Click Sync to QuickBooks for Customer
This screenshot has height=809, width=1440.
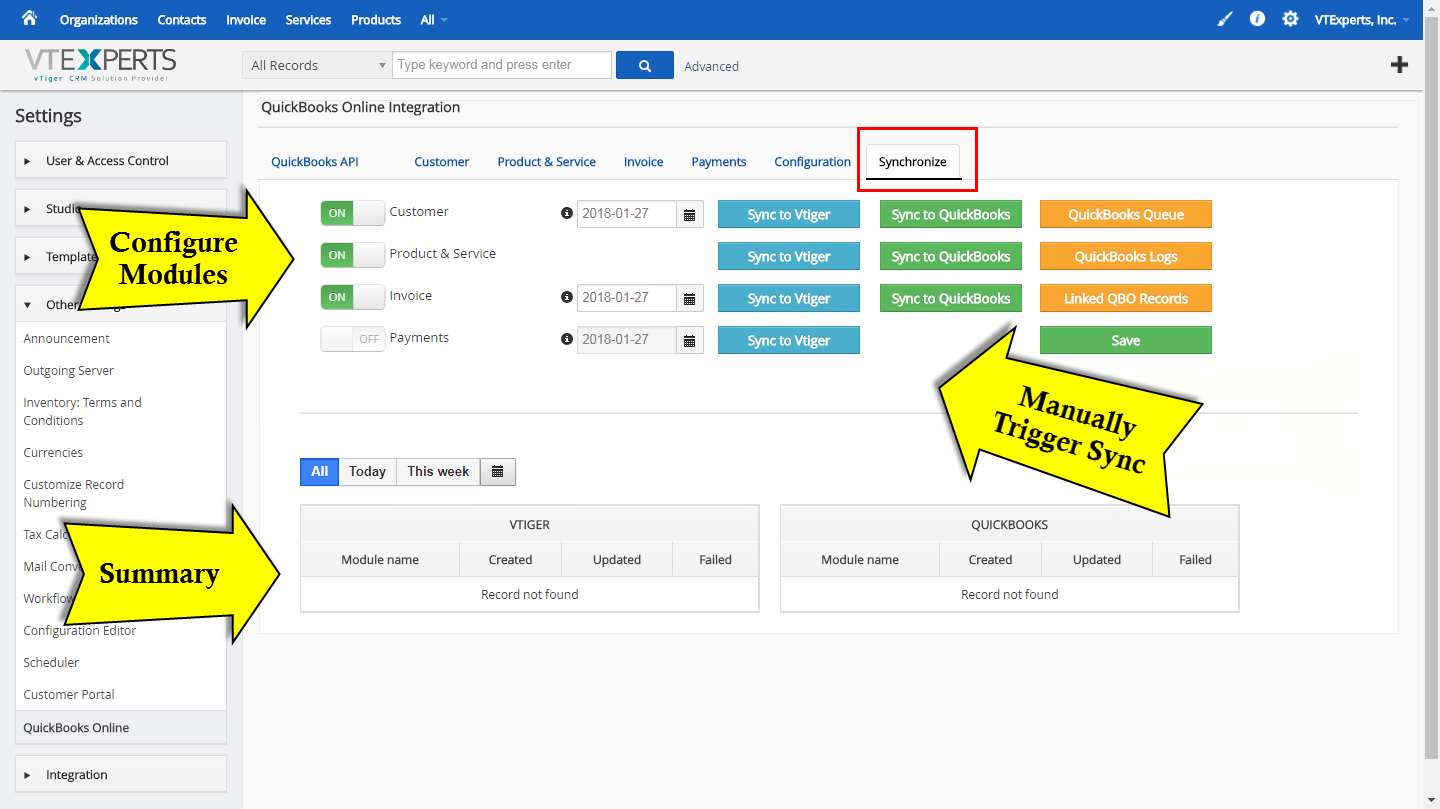click(x=951, y=214)
